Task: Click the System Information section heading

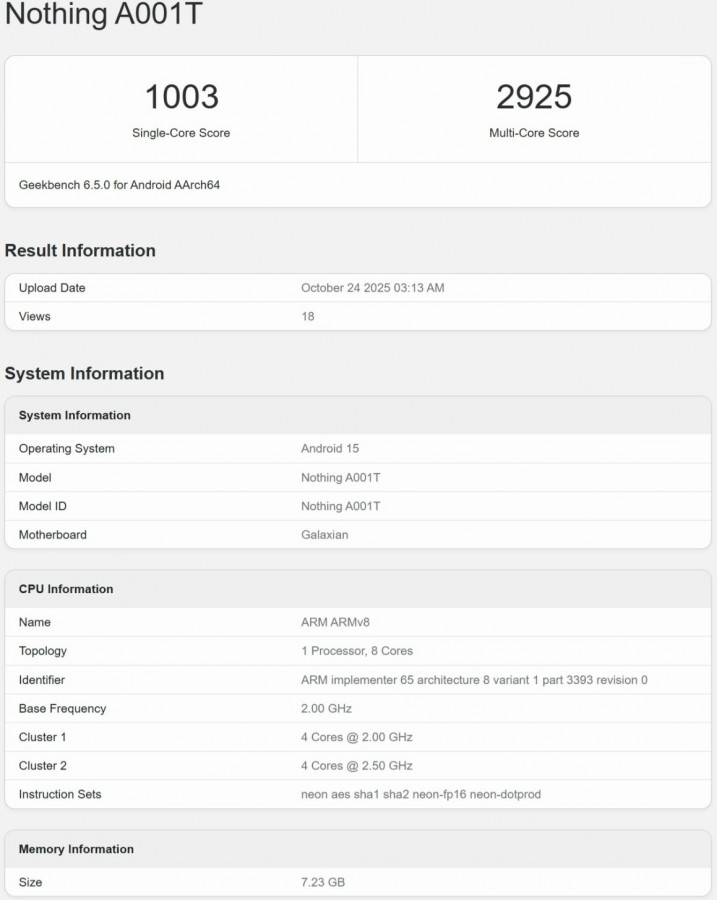Action: (84, 374)
